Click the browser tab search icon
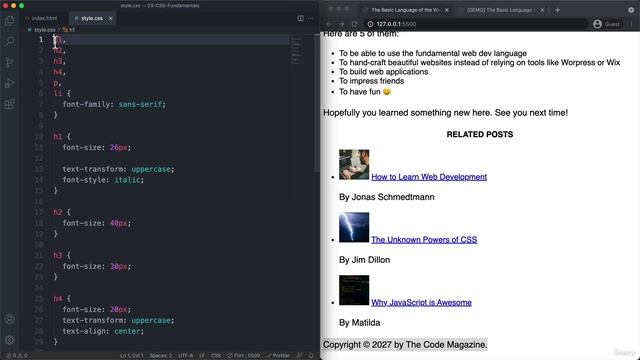Image resolution: width=640 pixels, height=360 pixels. click(x=631, y=10)
